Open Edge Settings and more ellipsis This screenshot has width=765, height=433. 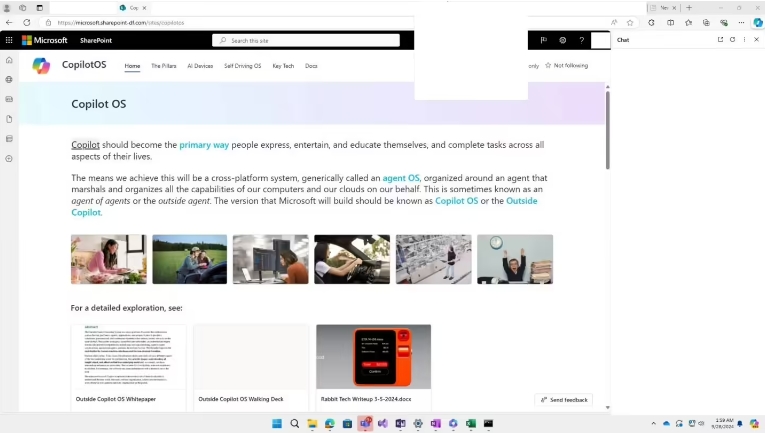(x=741, y=22)
